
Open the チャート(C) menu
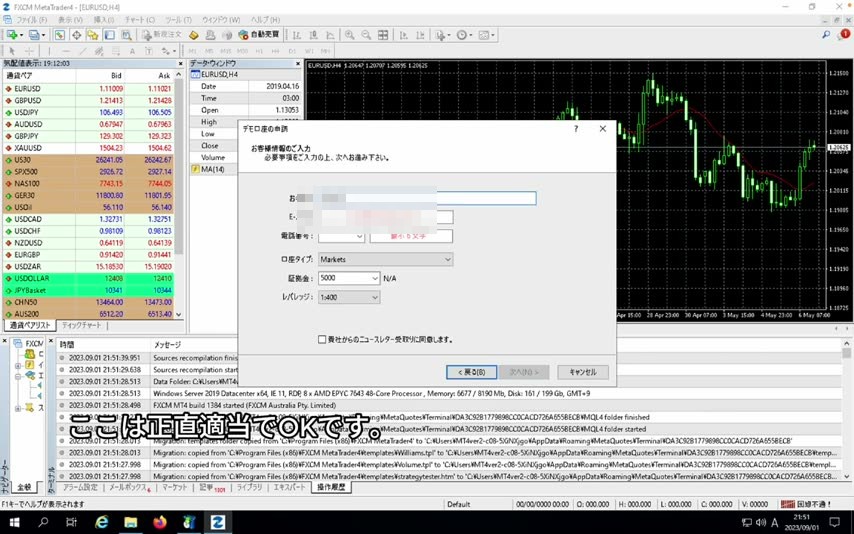coord(139,20)
